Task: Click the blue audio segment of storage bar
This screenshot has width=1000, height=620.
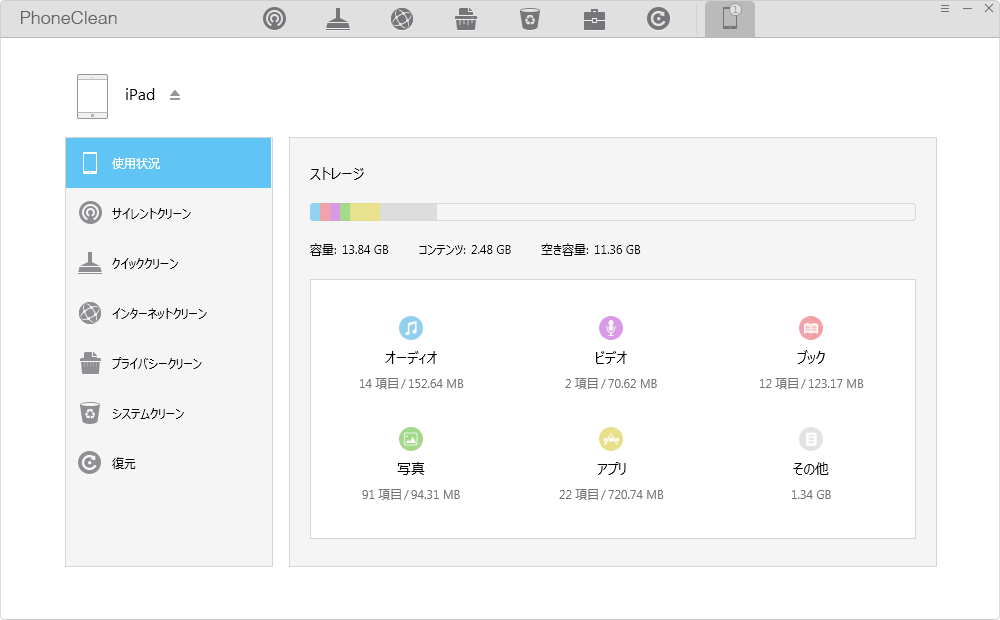Action: click(x=315, y=212)
